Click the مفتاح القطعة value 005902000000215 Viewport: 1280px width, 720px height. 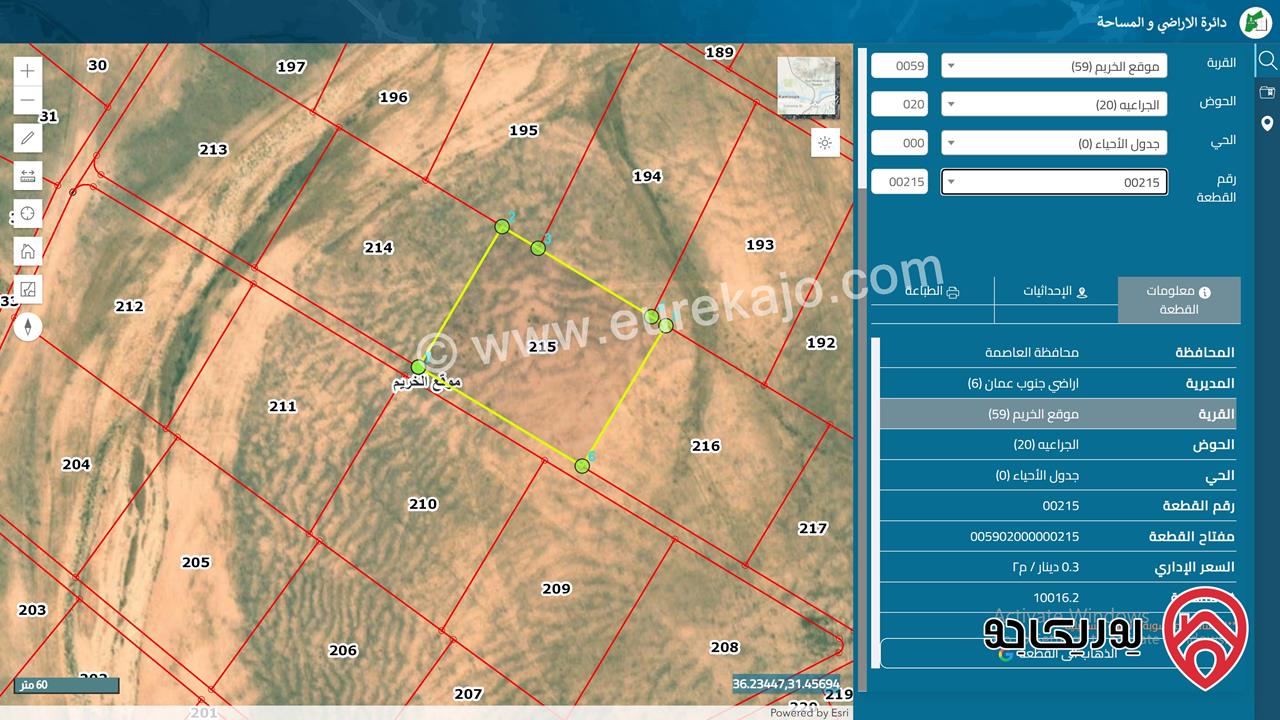coord(1025,536)
